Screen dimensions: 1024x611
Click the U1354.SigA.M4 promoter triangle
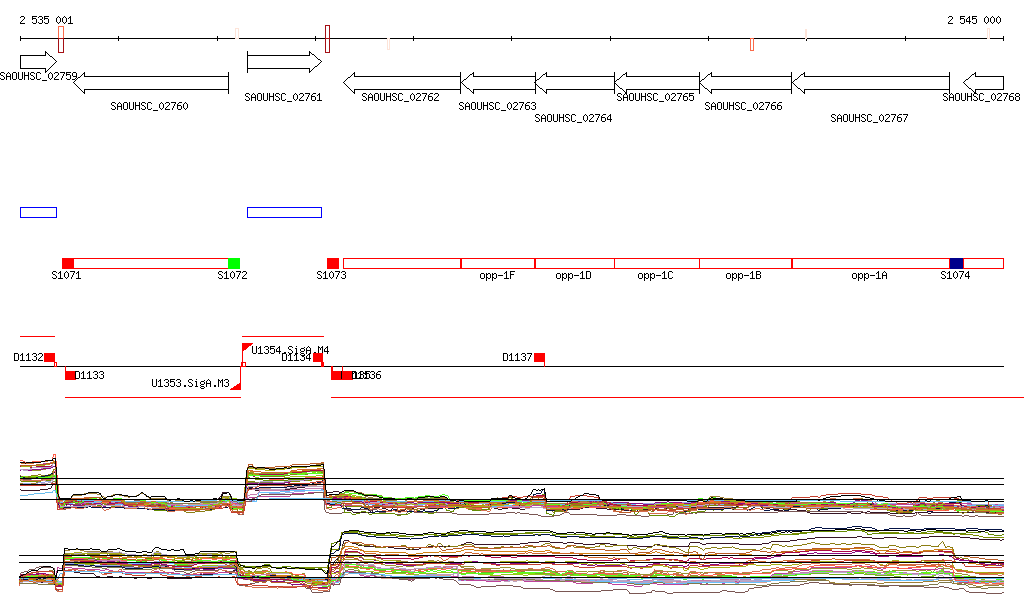pyautogui.click(x=246, y=347)
